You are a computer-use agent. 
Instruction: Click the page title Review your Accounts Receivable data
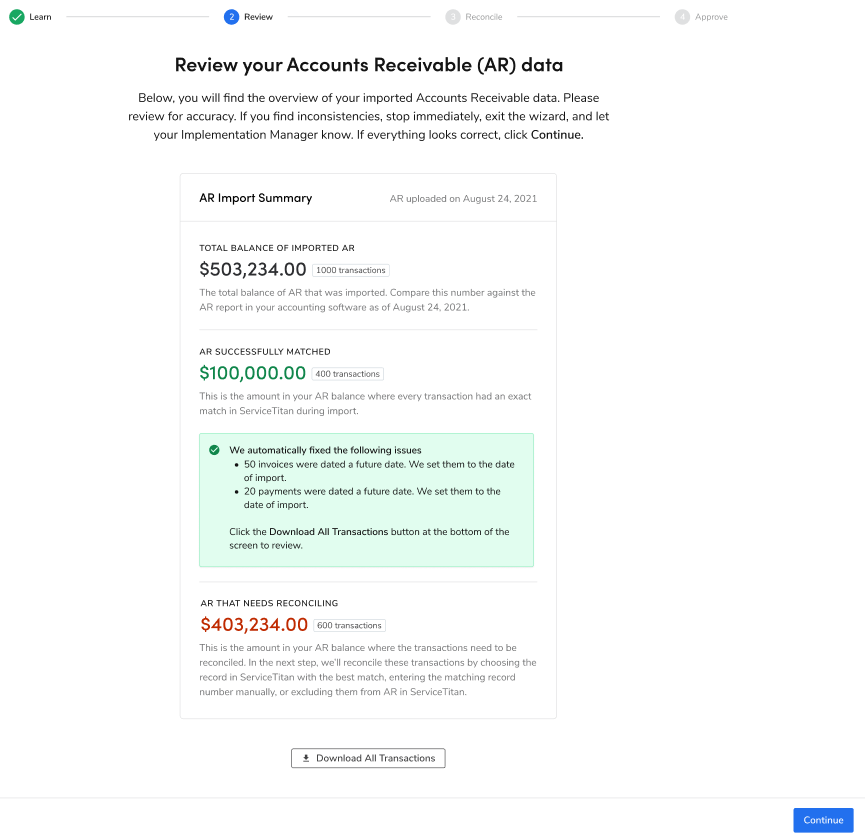tap(369, 65)
